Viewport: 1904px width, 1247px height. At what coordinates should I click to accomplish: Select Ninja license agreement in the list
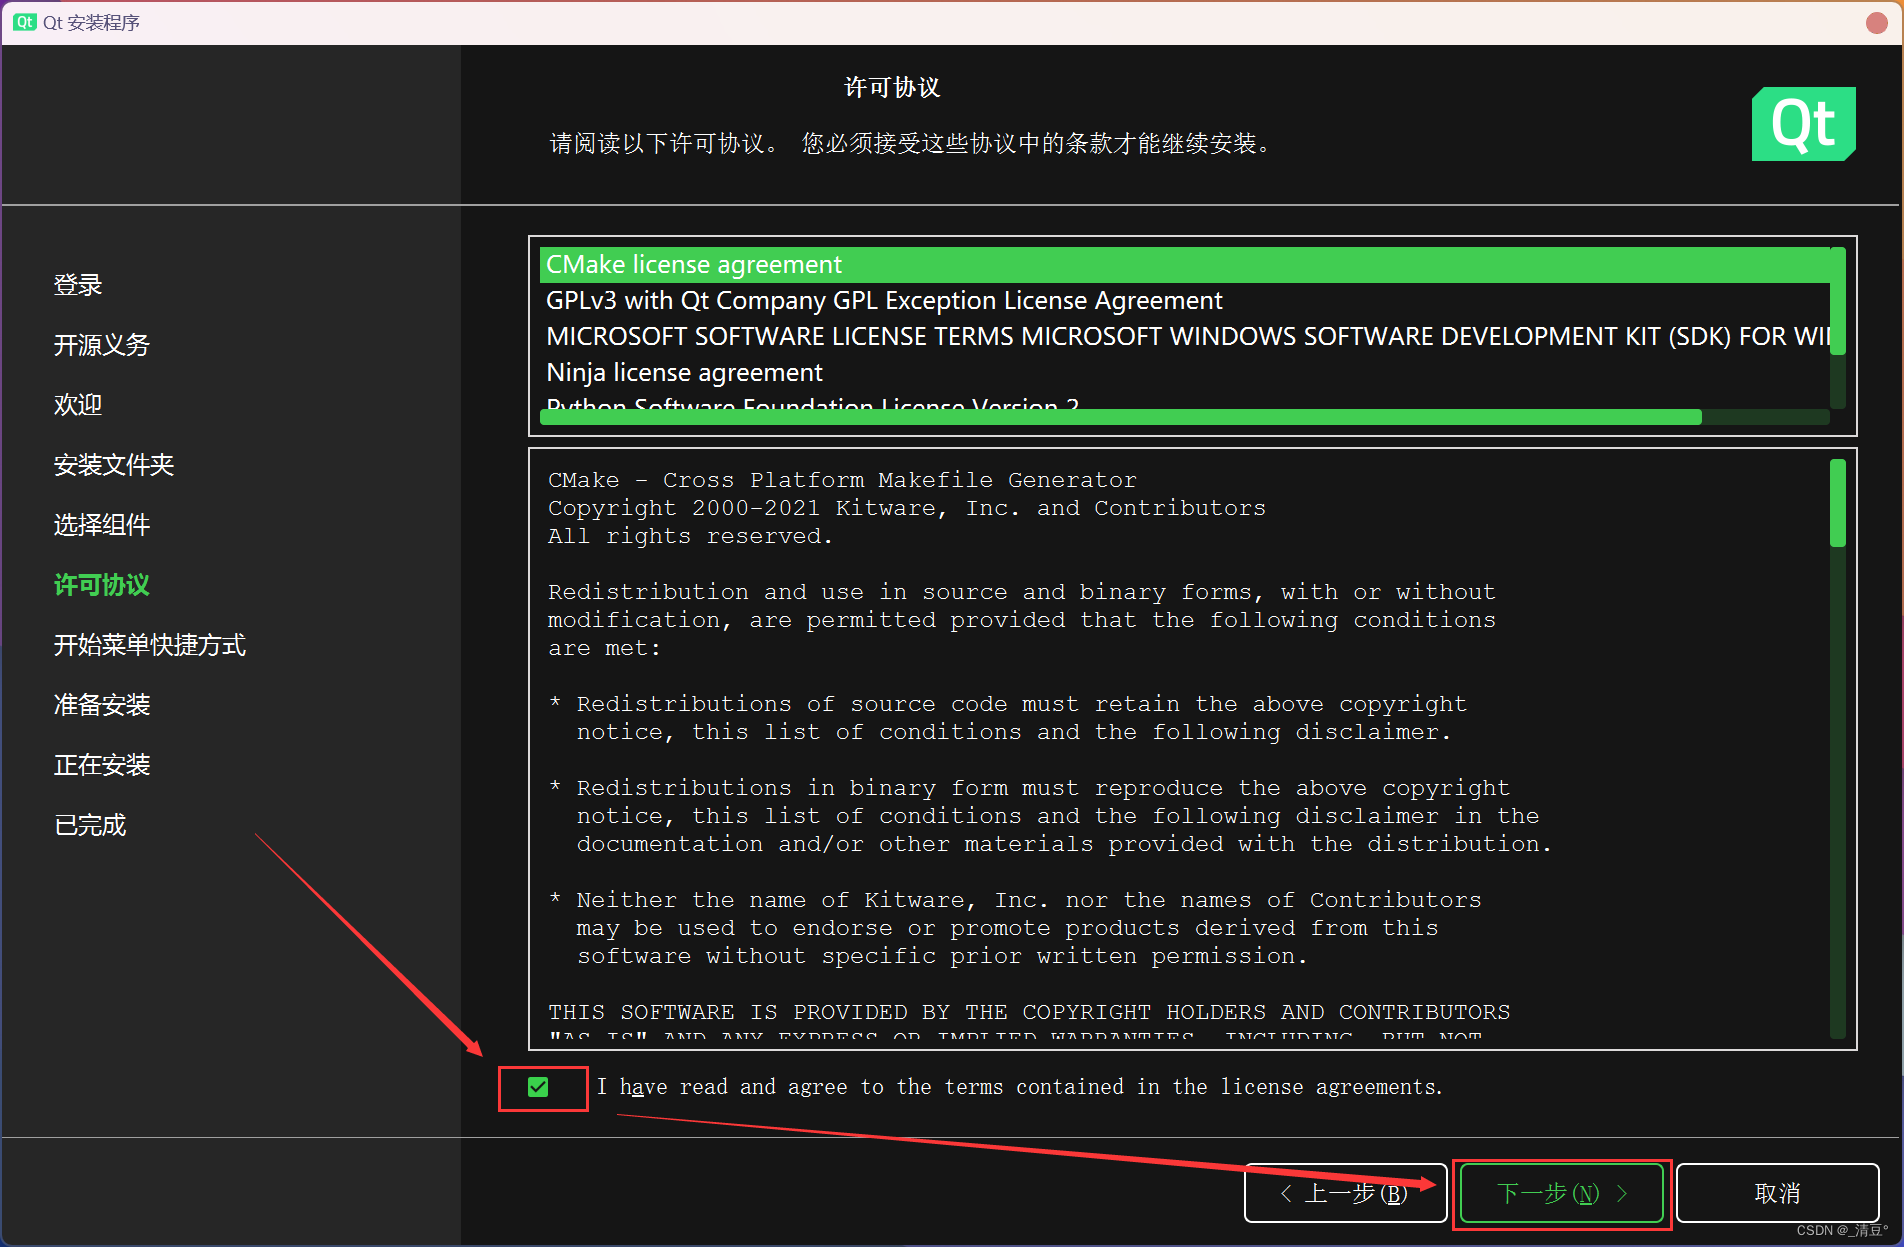point(1184,373)
